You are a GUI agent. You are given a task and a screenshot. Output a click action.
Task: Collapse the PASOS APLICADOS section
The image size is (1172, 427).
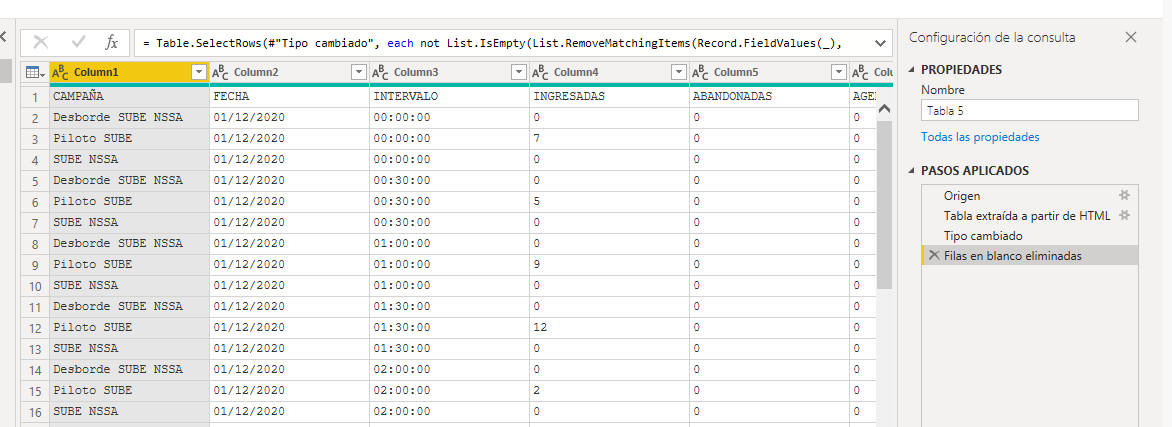pyautogui.click(x=911, y=171)
